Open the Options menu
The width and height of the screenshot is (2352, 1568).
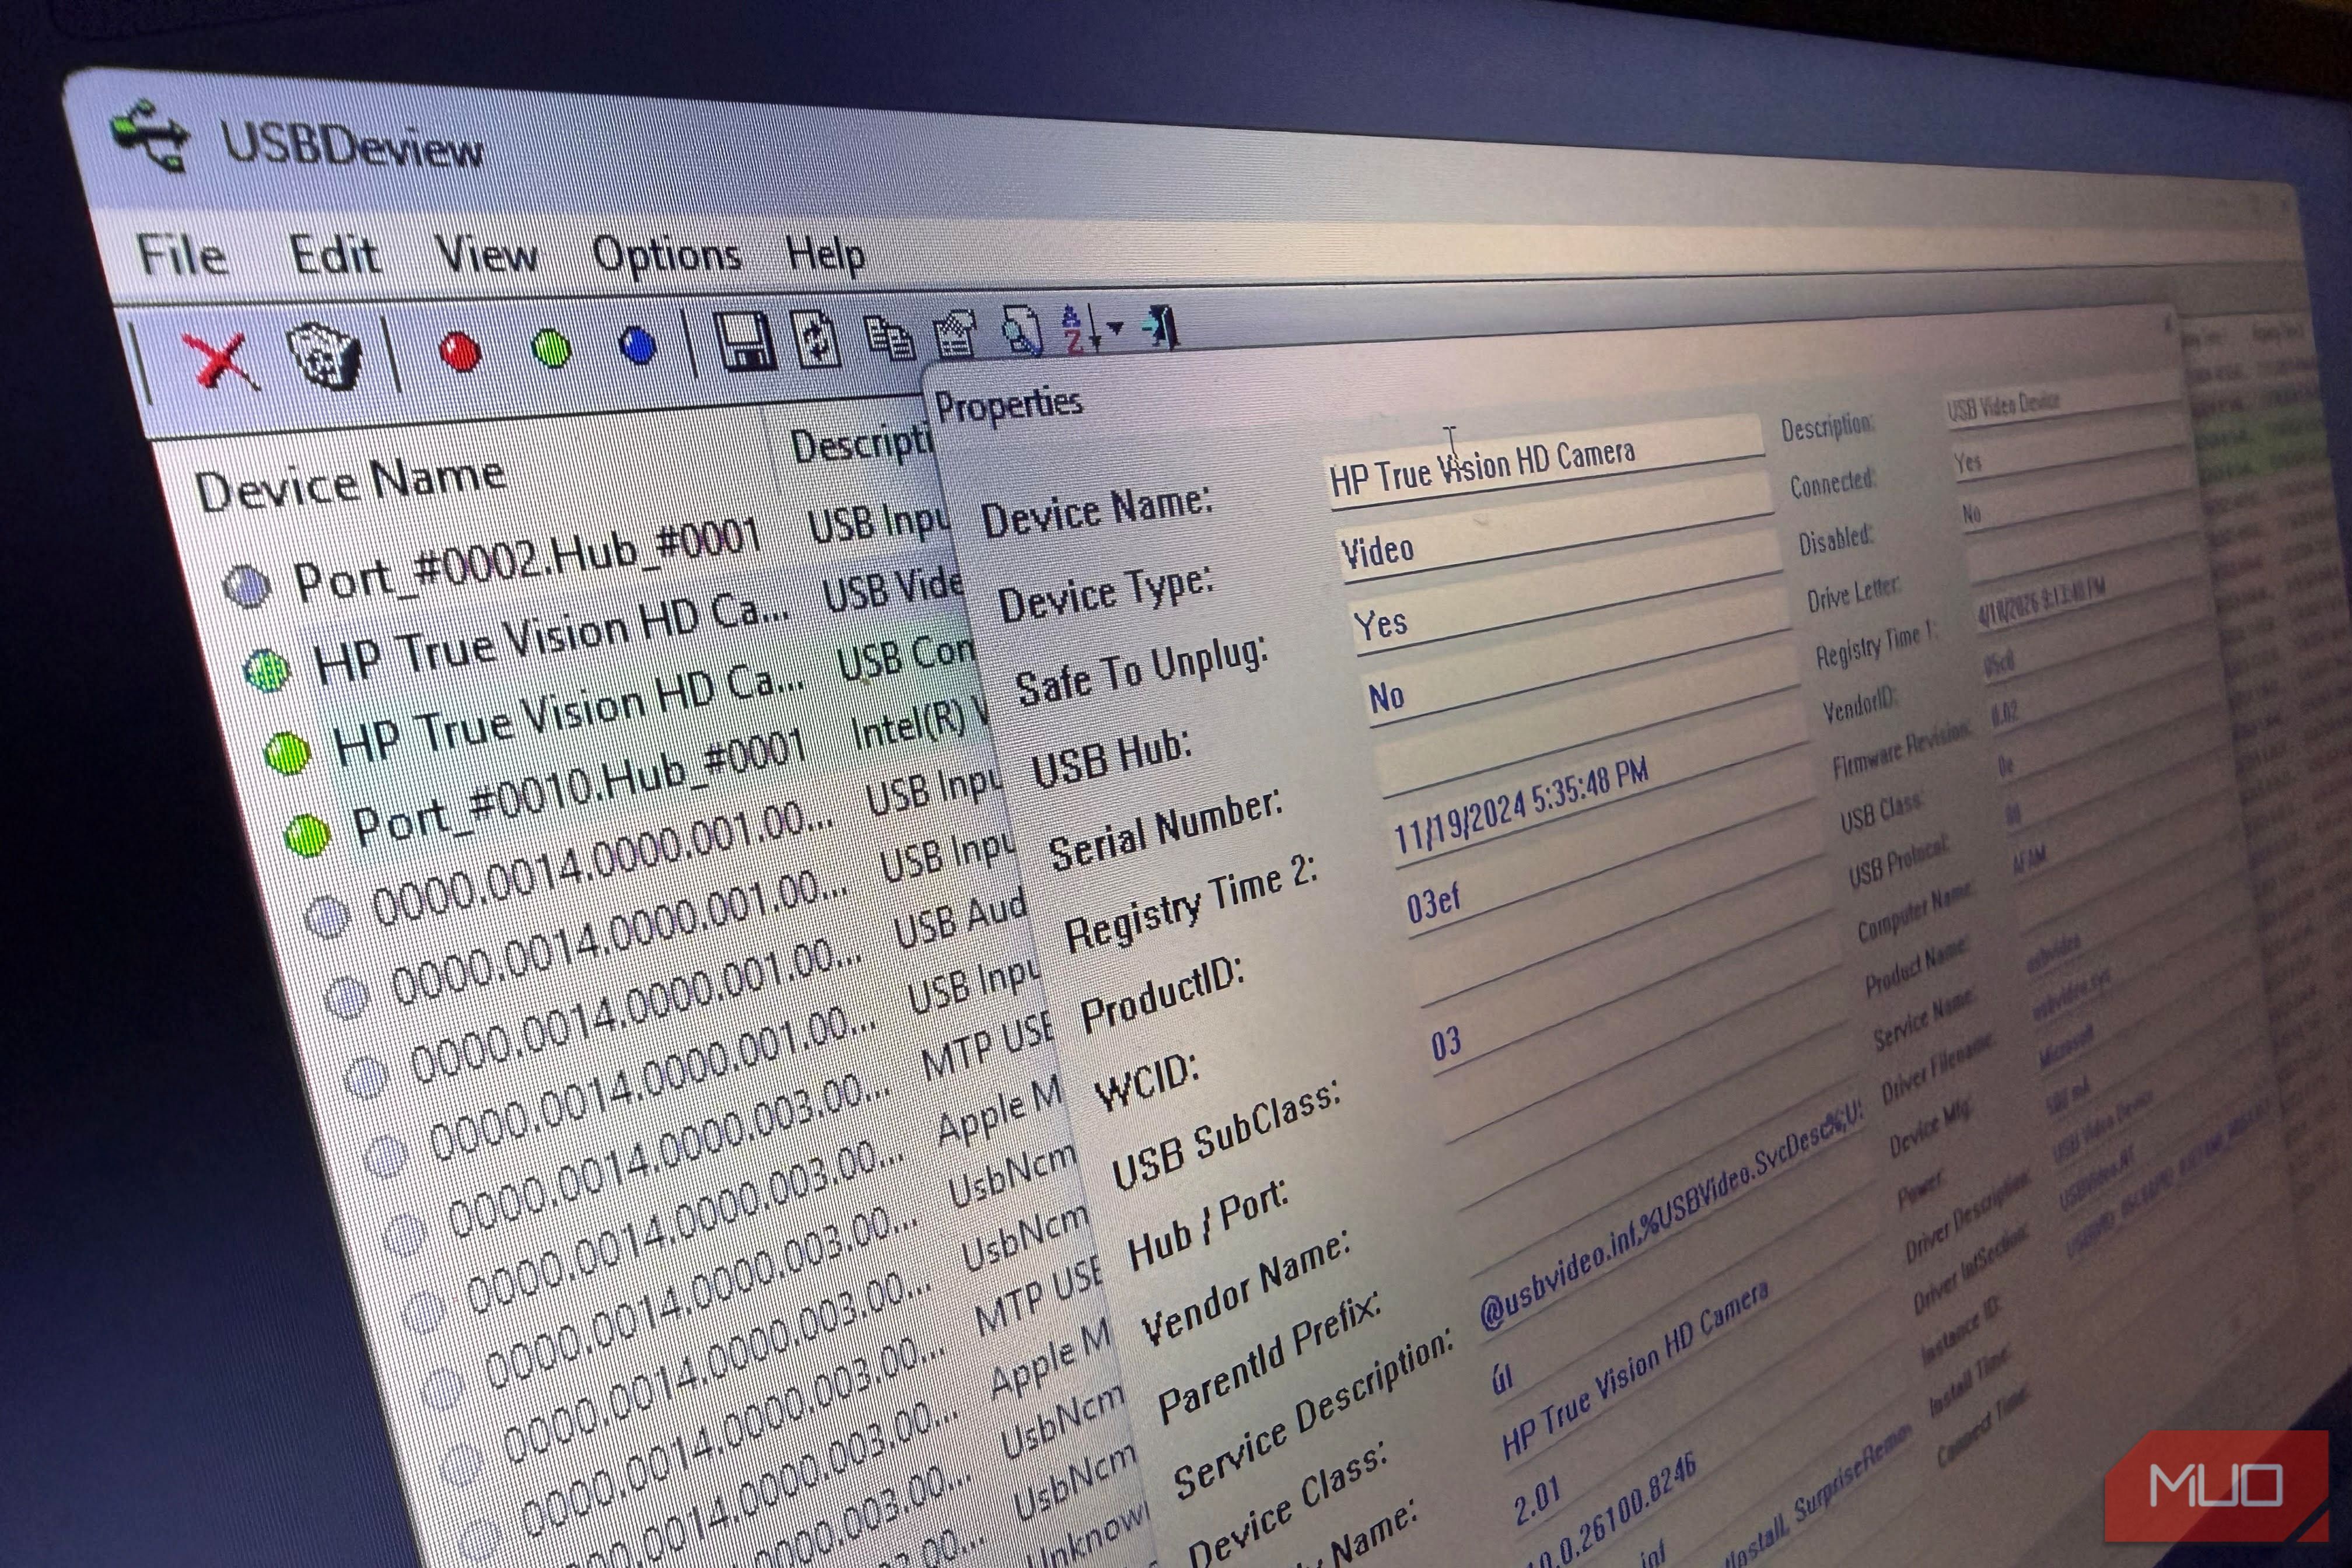point(666,255)
